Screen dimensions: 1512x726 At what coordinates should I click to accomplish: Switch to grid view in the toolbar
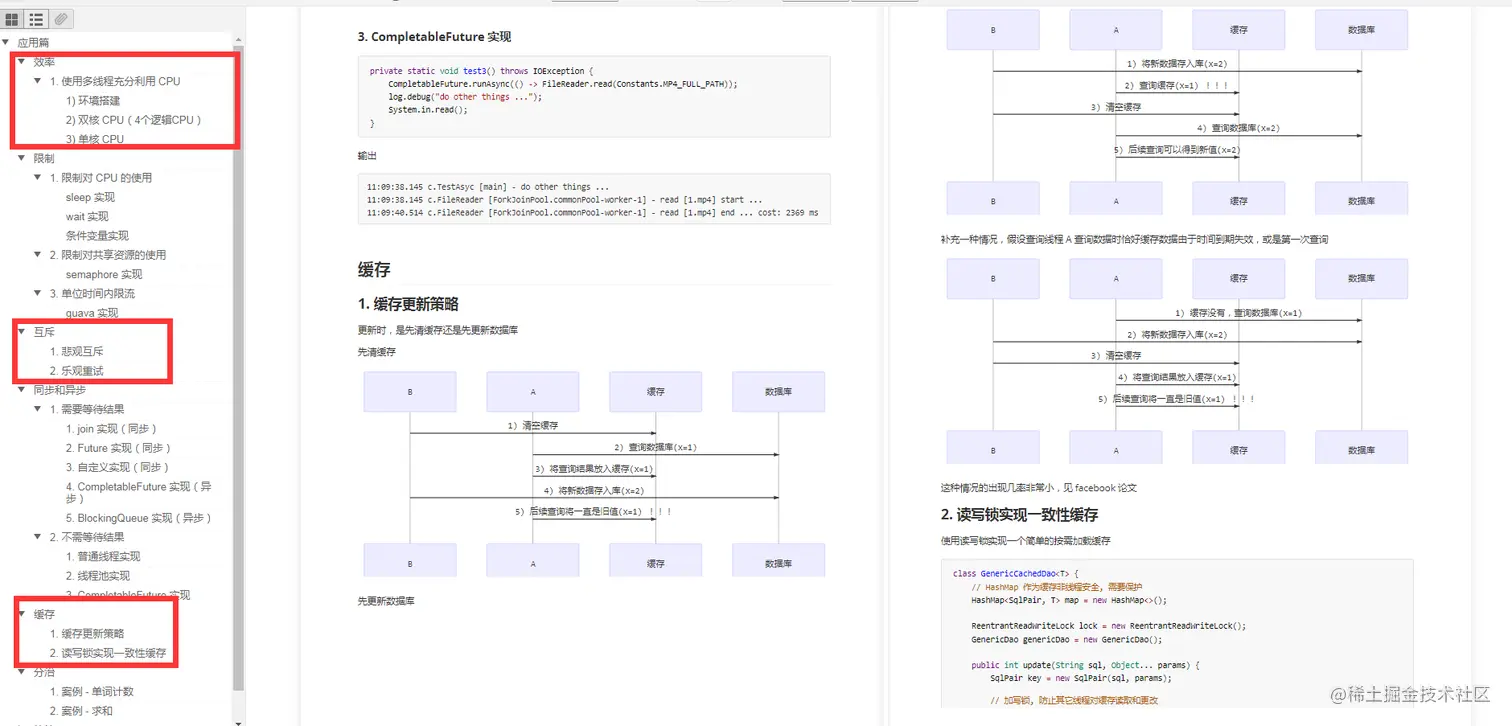14,18
